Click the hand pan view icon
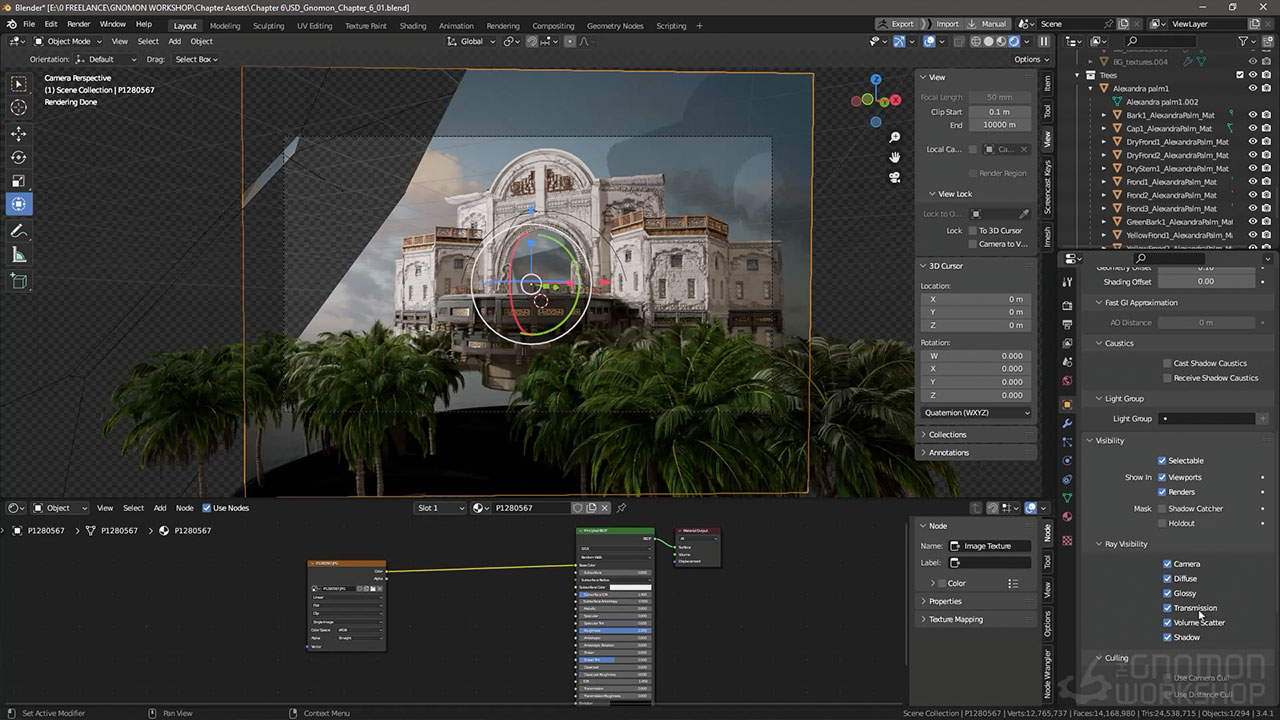This screenshot has width=1280, height=720. (895, 157)
